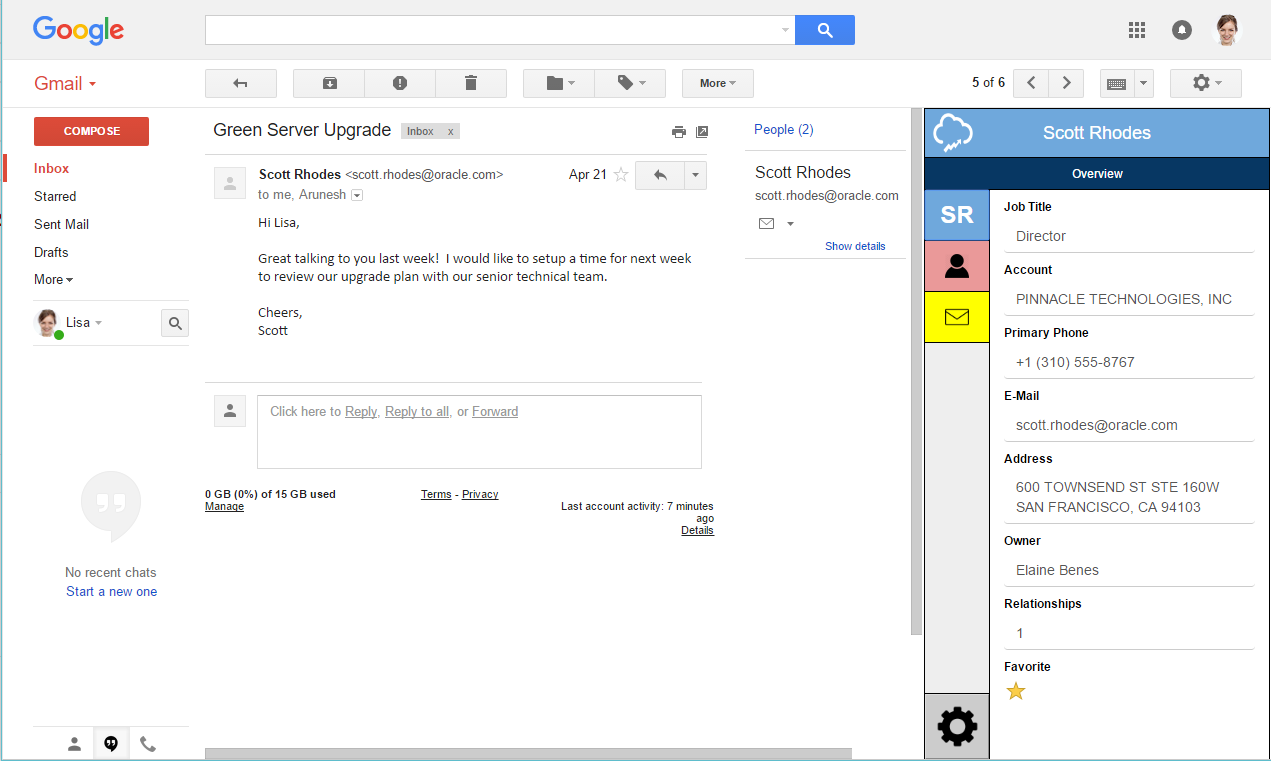The width and height of the screenshot is (1271, 761).
Task: Start a new one chat link
Action: tap(111, 591)
